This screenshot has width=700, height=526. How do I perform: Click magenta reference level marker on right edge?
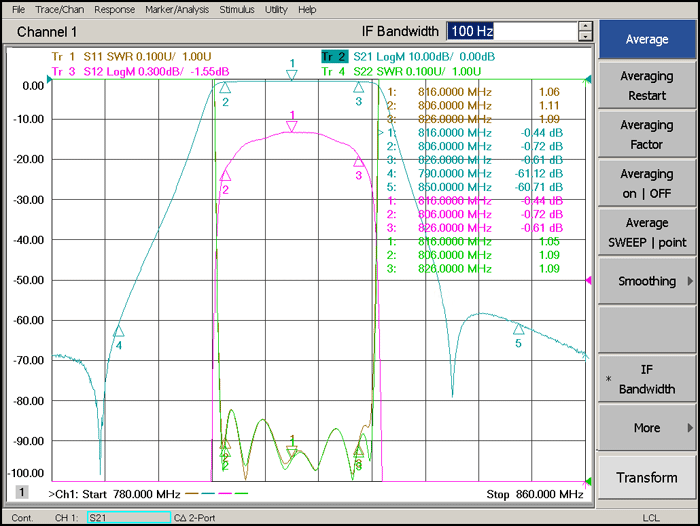(x=588, y=280)
